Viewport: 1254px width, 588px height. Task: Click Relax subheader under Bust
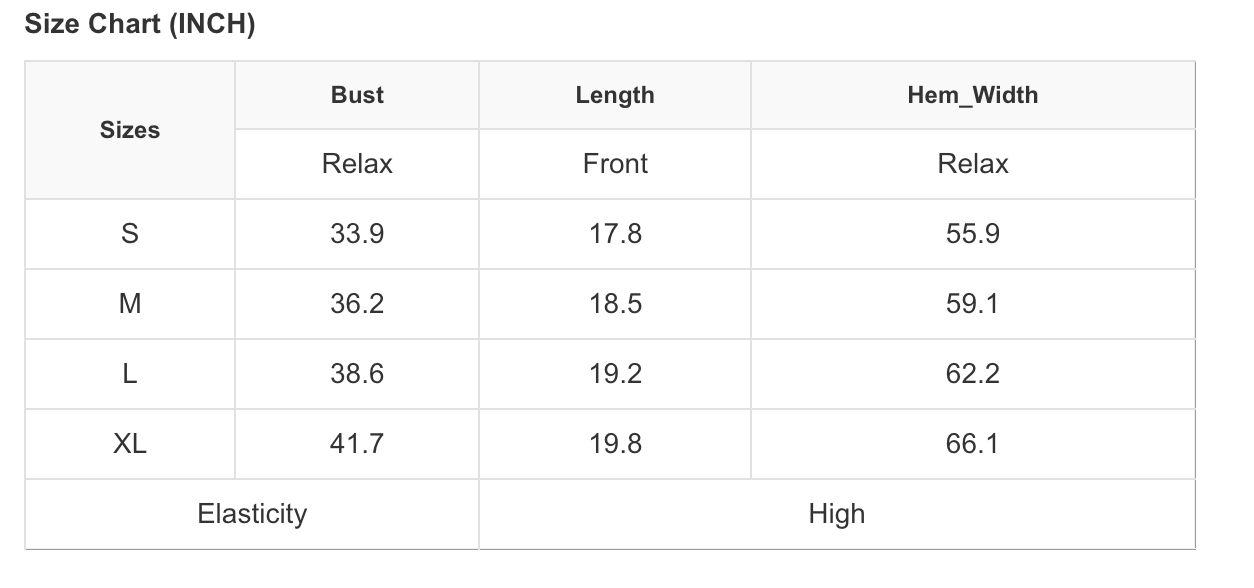(357, 164)
